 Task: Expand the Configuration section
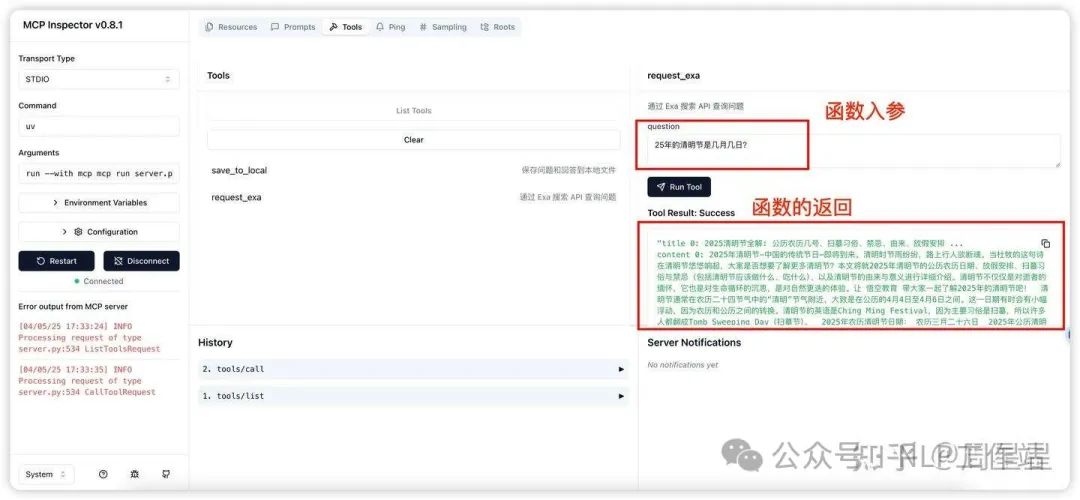(x=98, y=232)
